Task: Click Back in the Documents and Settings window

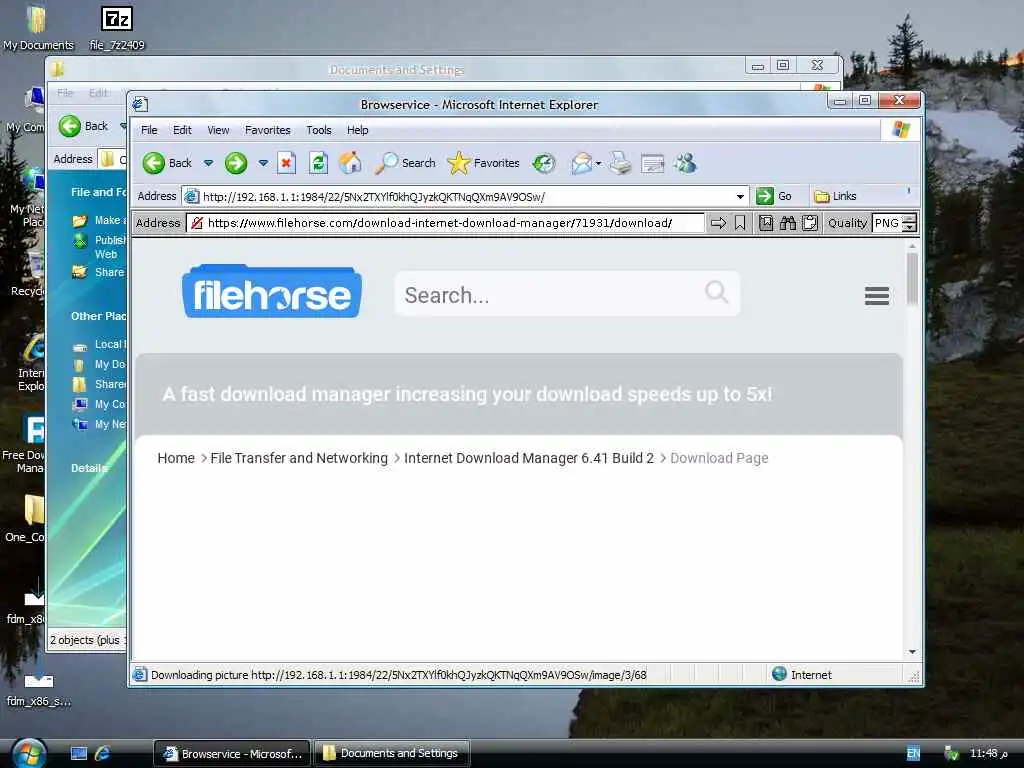Action: [x=84, y=126]
